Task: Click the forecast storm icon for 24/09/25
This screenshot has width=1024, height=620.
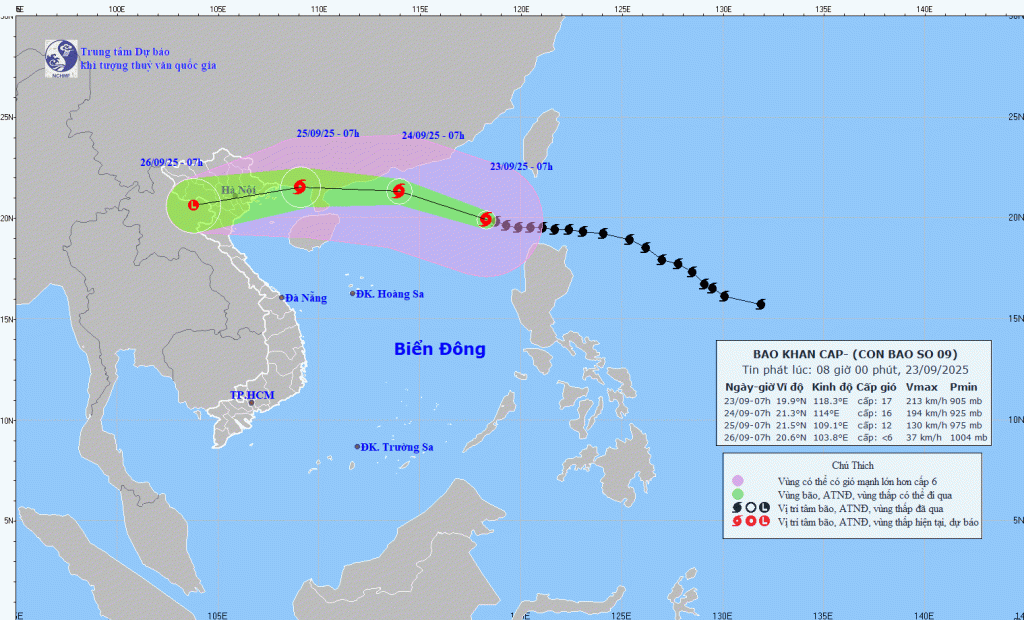Action: pyautogui.click(x=399, y=190)
